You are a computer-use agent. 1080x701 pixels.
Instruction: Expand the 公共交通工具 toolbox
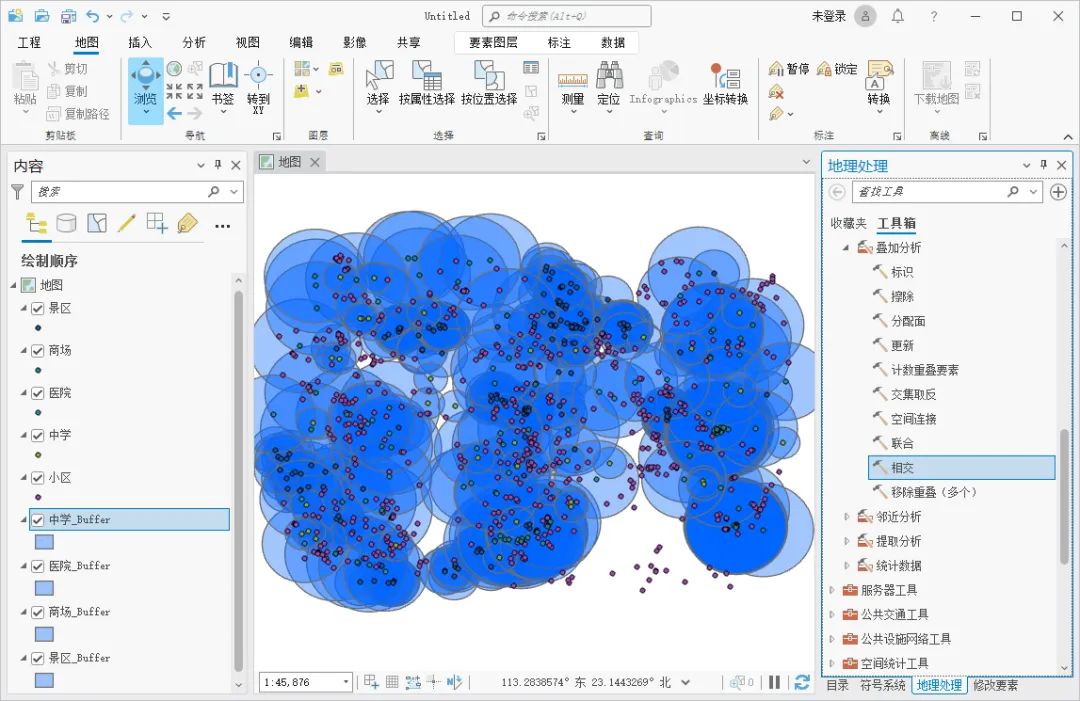click(x=832, y=614)
